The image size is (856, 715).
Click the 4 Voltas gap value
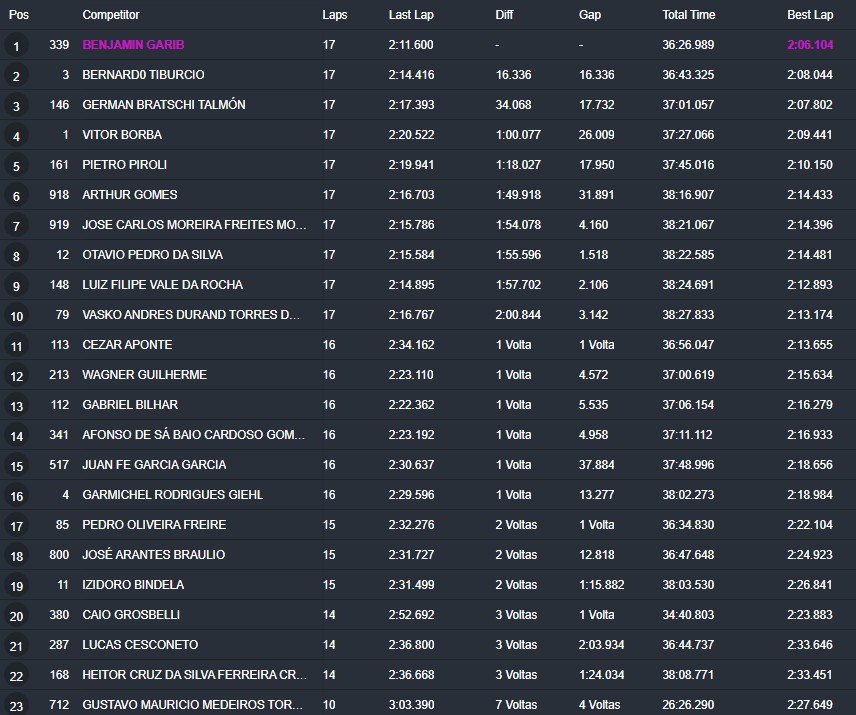(x=599, y=705)
